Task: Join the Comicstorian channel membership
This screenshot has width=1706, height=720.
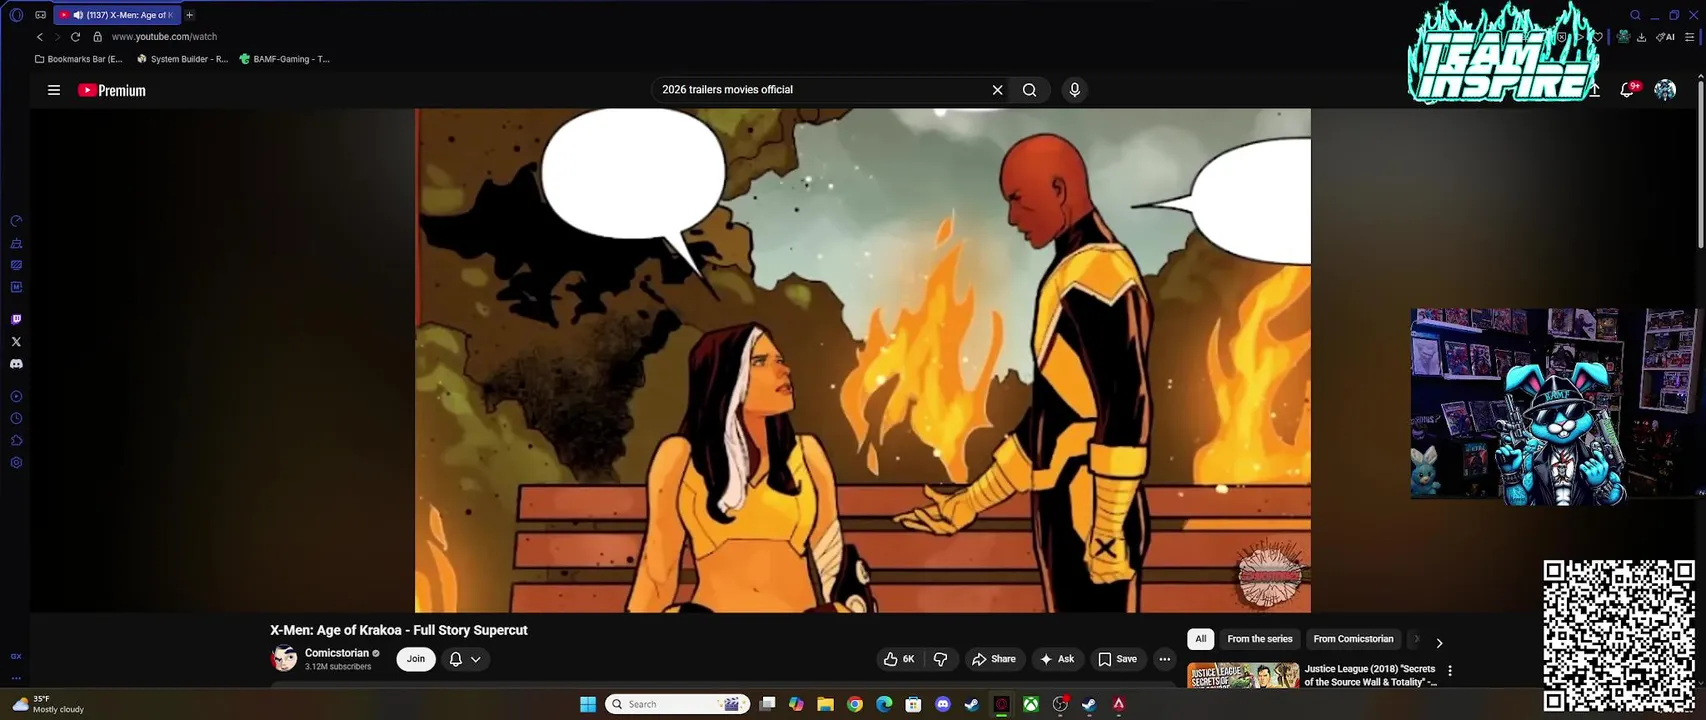Action: click(x=416, y=659)
